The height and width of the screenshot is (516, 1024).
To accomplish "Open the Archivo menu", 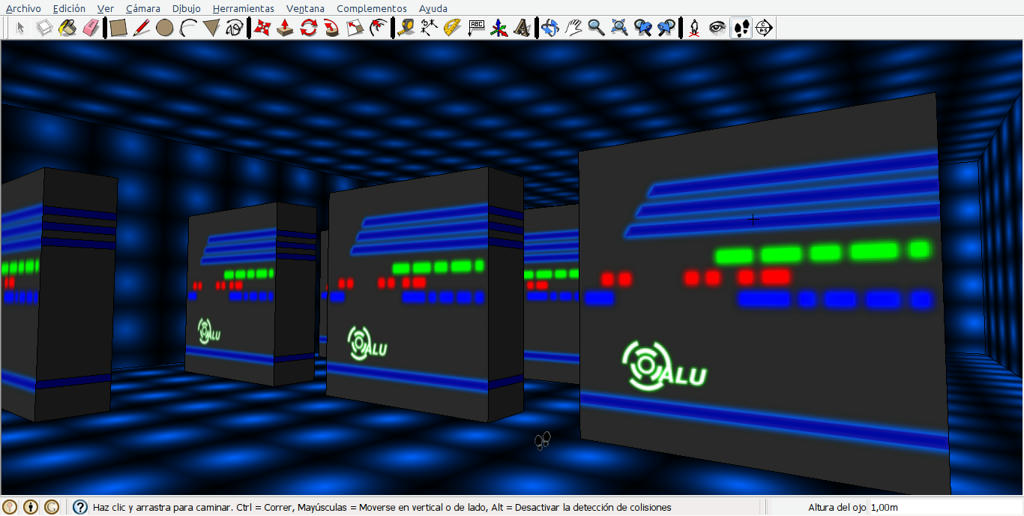I will point(23,8).
